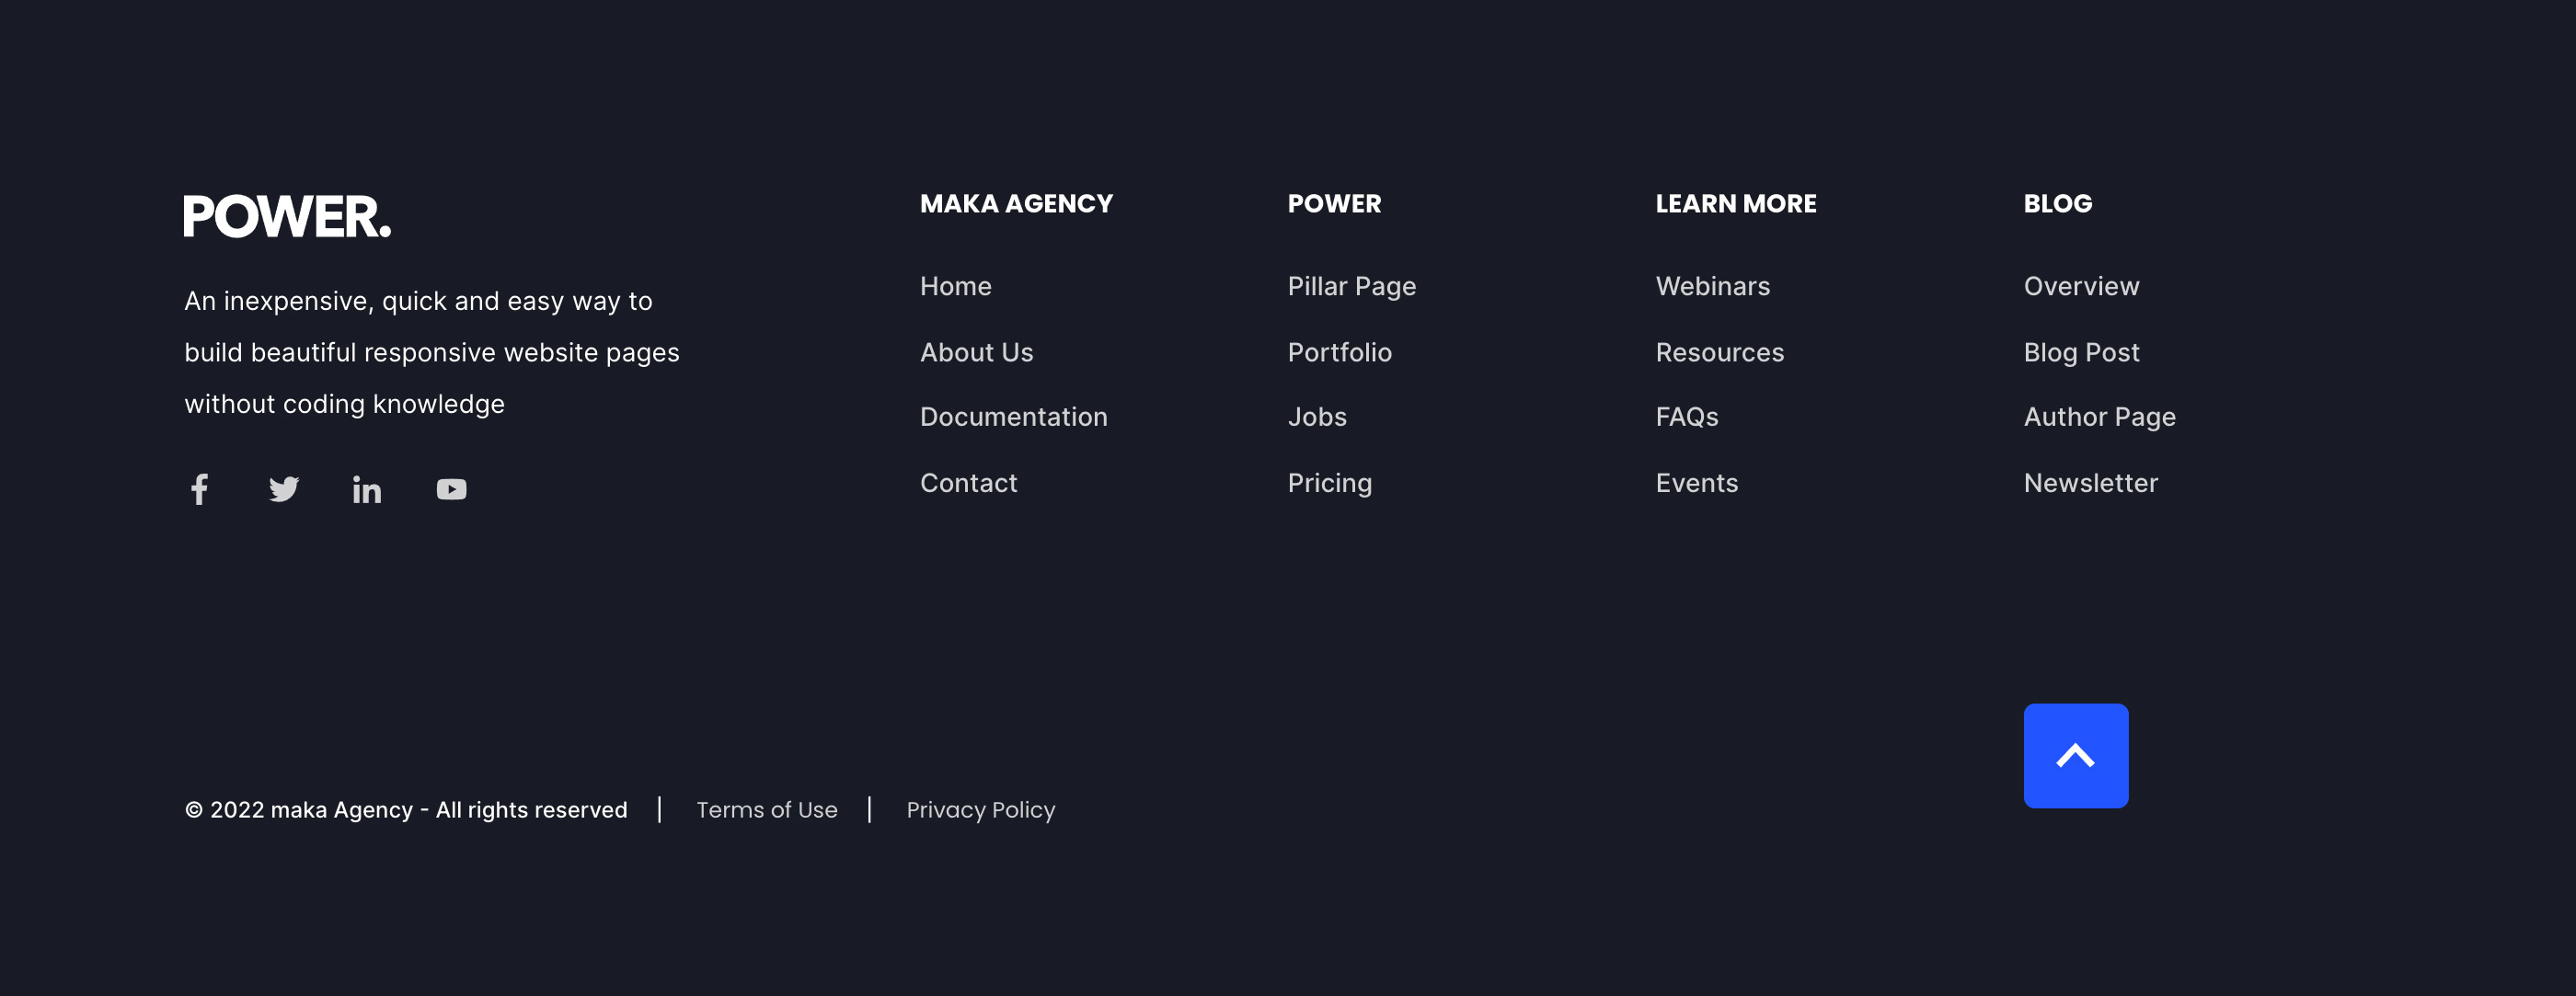
Task: Open the Resources link
Action: (1720, 352)
